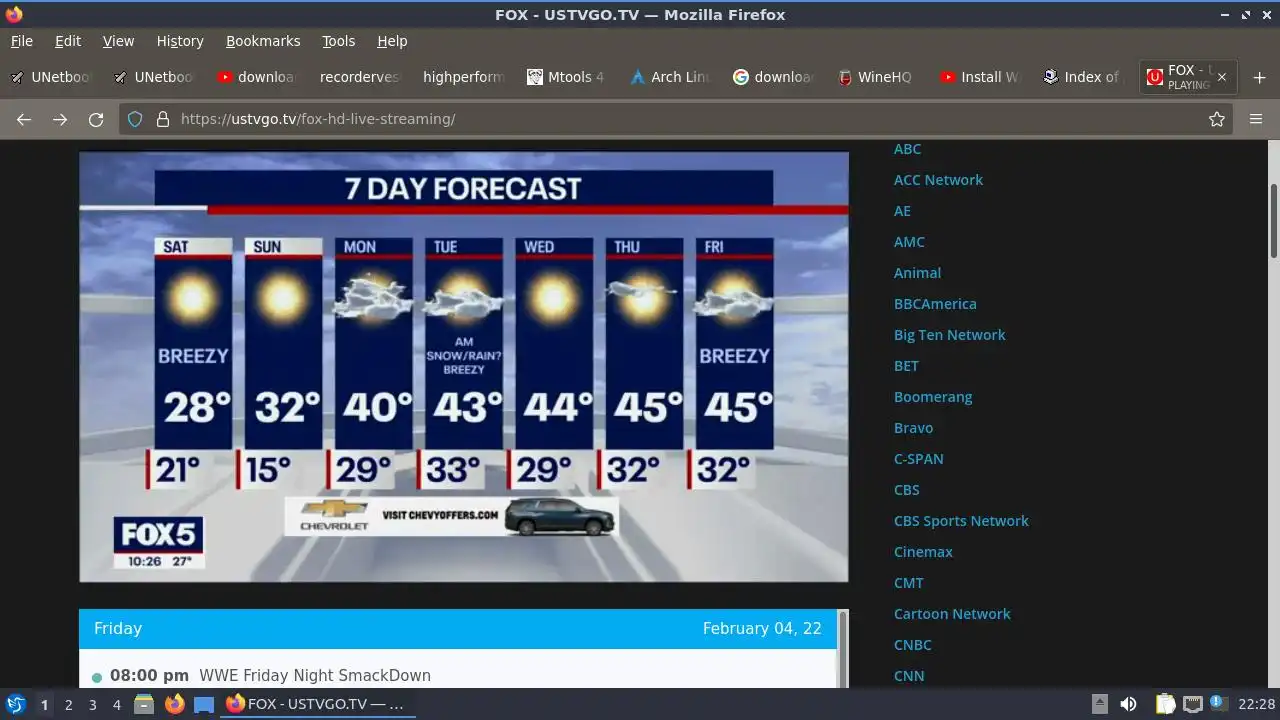Open the Boomerang channel link
Screen dimensions: 1280x720
pyautogui.click(x=933, y=397)
